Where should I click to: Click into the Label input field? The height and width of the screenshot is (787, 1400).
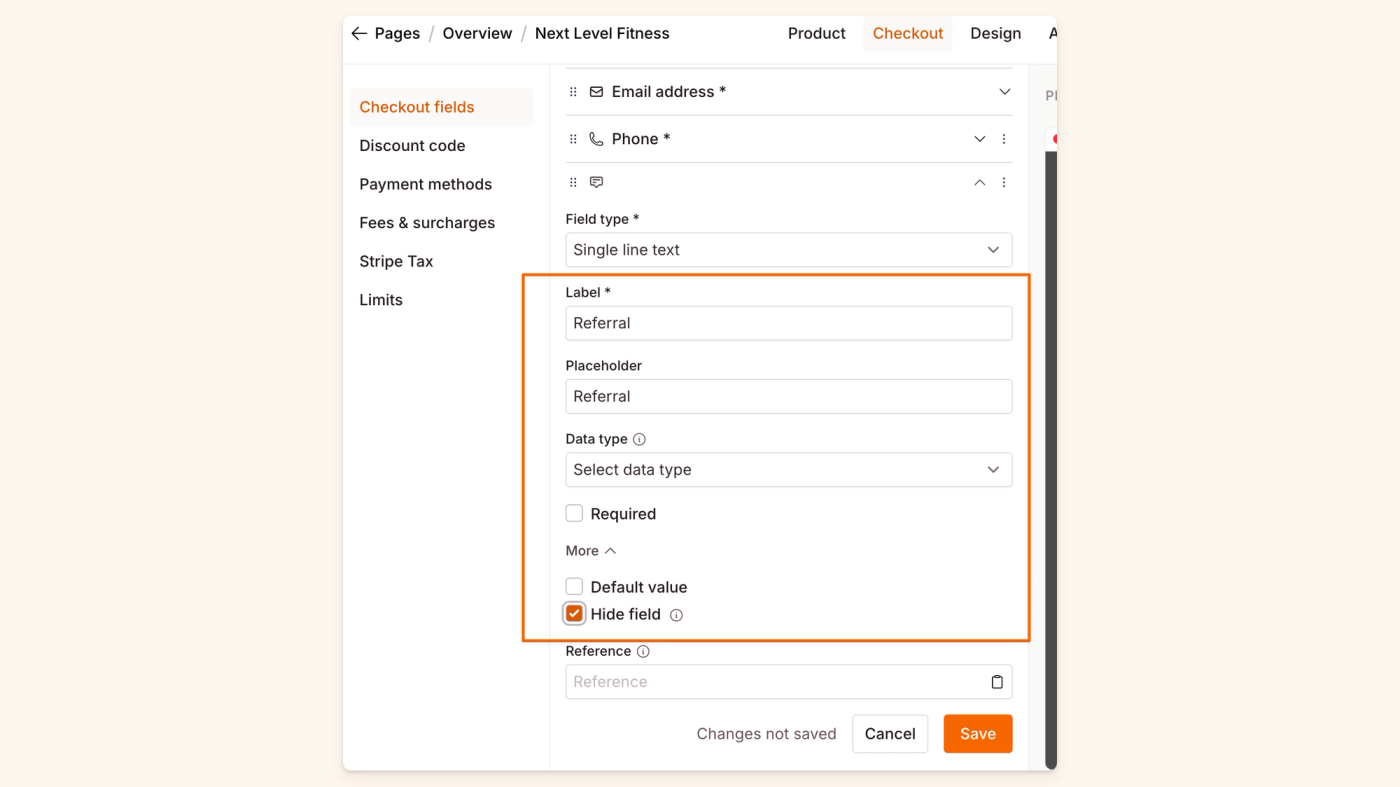[x=789, y=323]
